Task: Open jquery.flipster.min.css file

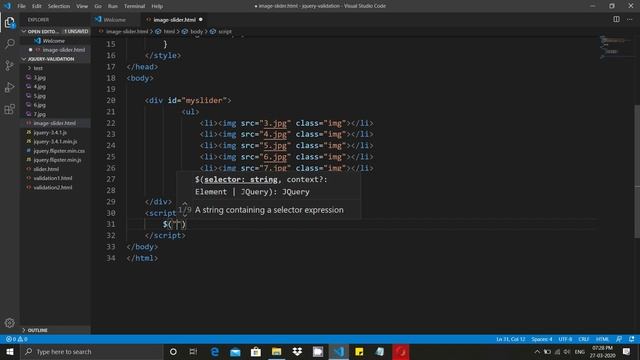Action: 59,151
